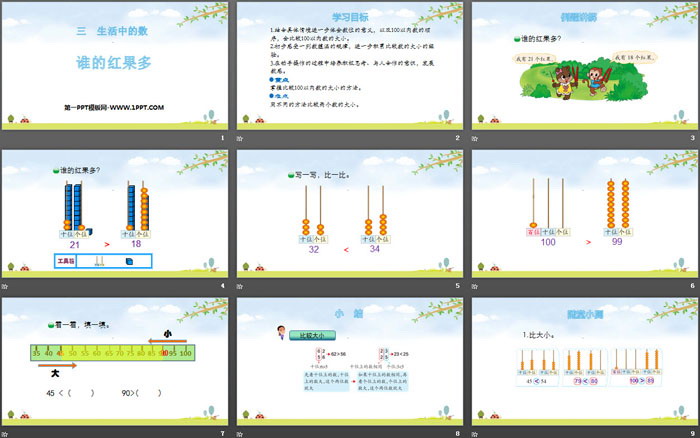The width and height of the screenshot is (700, 438).
Task: Click the title text 谁的红果多 on slide 1
Action: (x=114, y=63)
